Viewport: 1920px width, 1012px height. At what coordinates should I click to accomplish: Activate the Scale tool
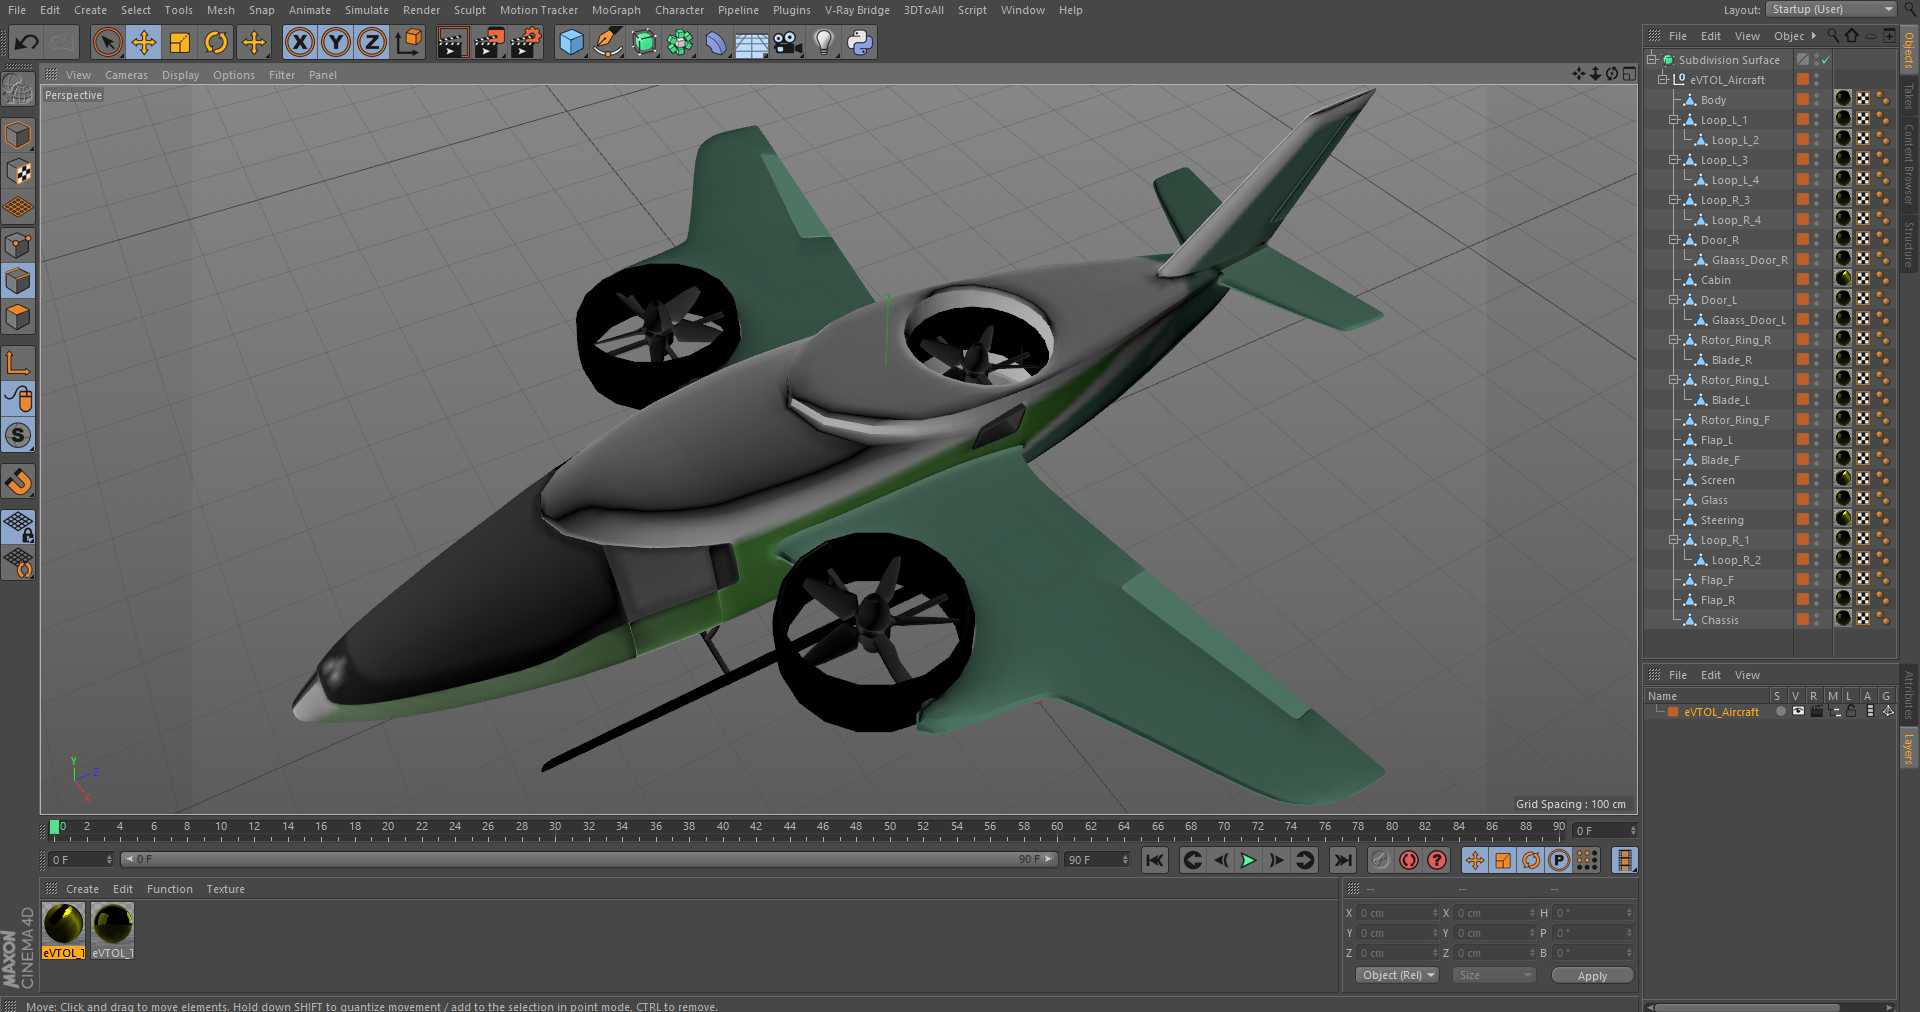pos(180,42)
